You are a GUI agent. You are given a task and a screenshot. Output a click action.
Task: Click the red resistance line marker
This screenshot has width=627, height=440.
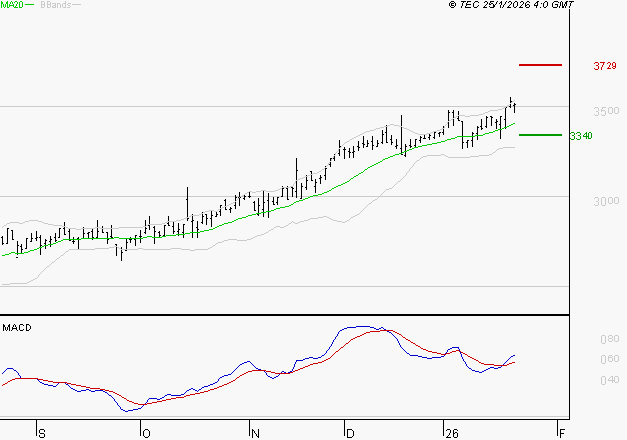(541, 65)
